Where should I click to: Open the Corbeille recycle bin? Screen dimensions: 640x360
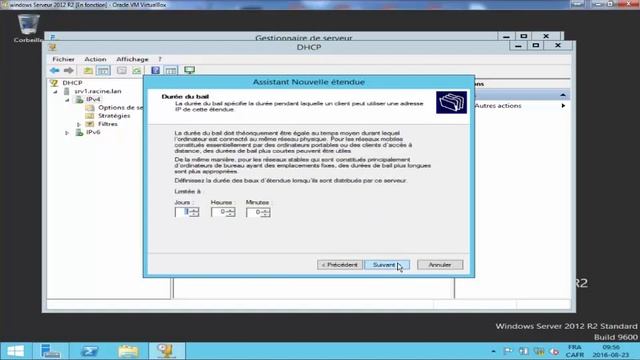(28, 28)
